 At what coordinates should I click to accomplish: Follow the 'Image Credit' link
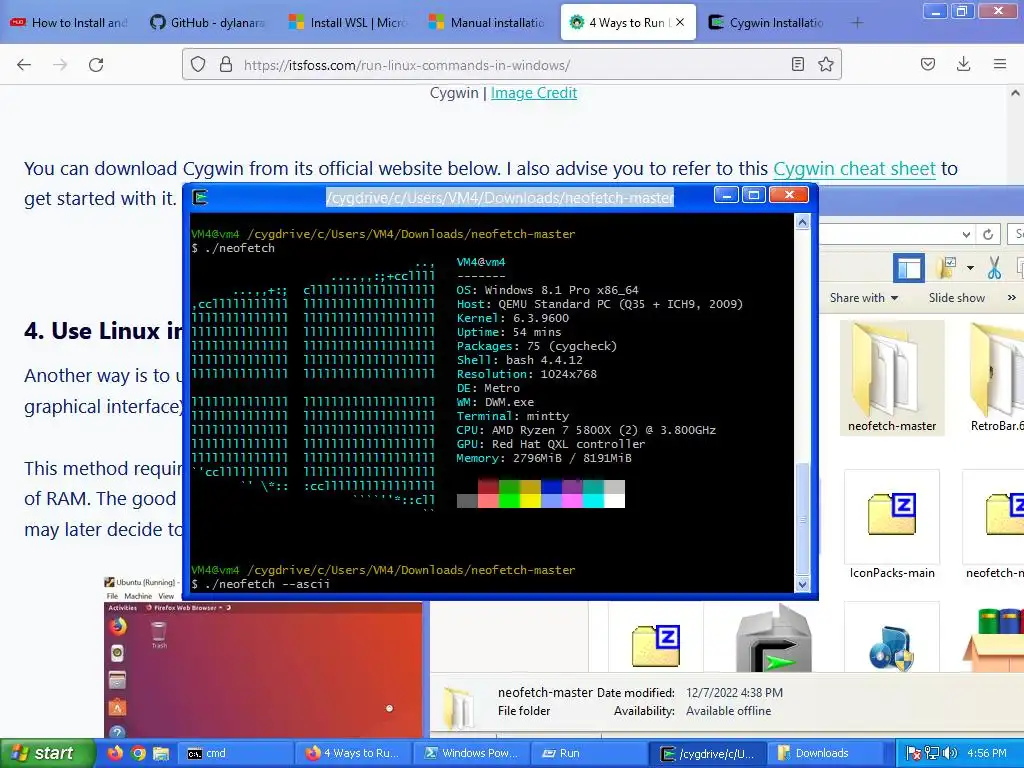coord(534,93)
